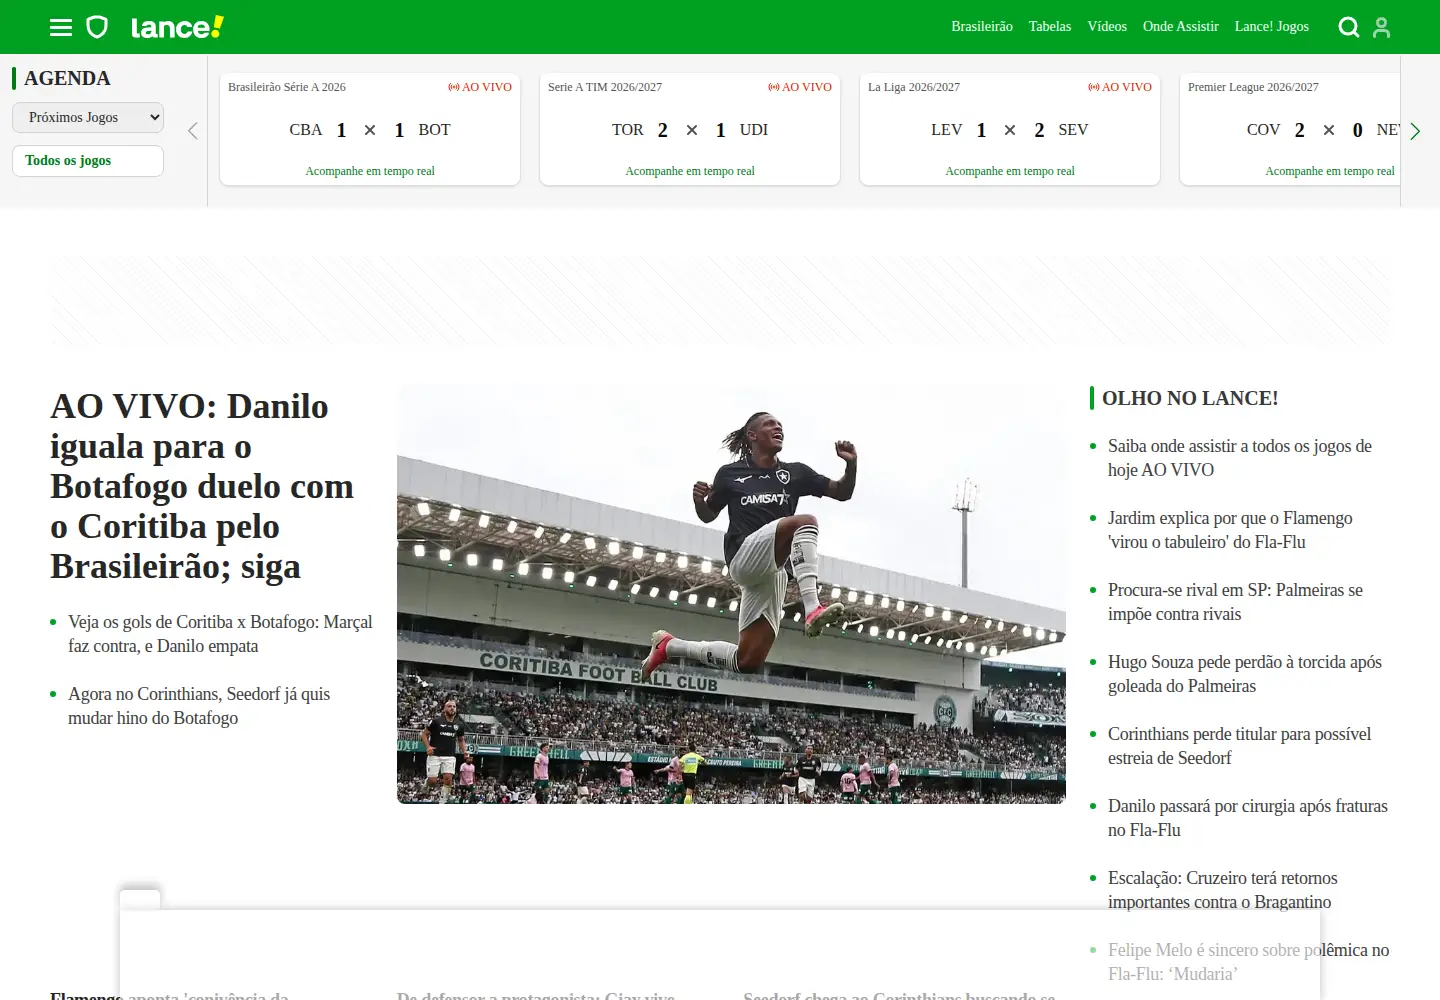Viewport: 1440px width, 1000px height.
Task: Open Tabelas in the top navigation
Action: click(1050, 27)
